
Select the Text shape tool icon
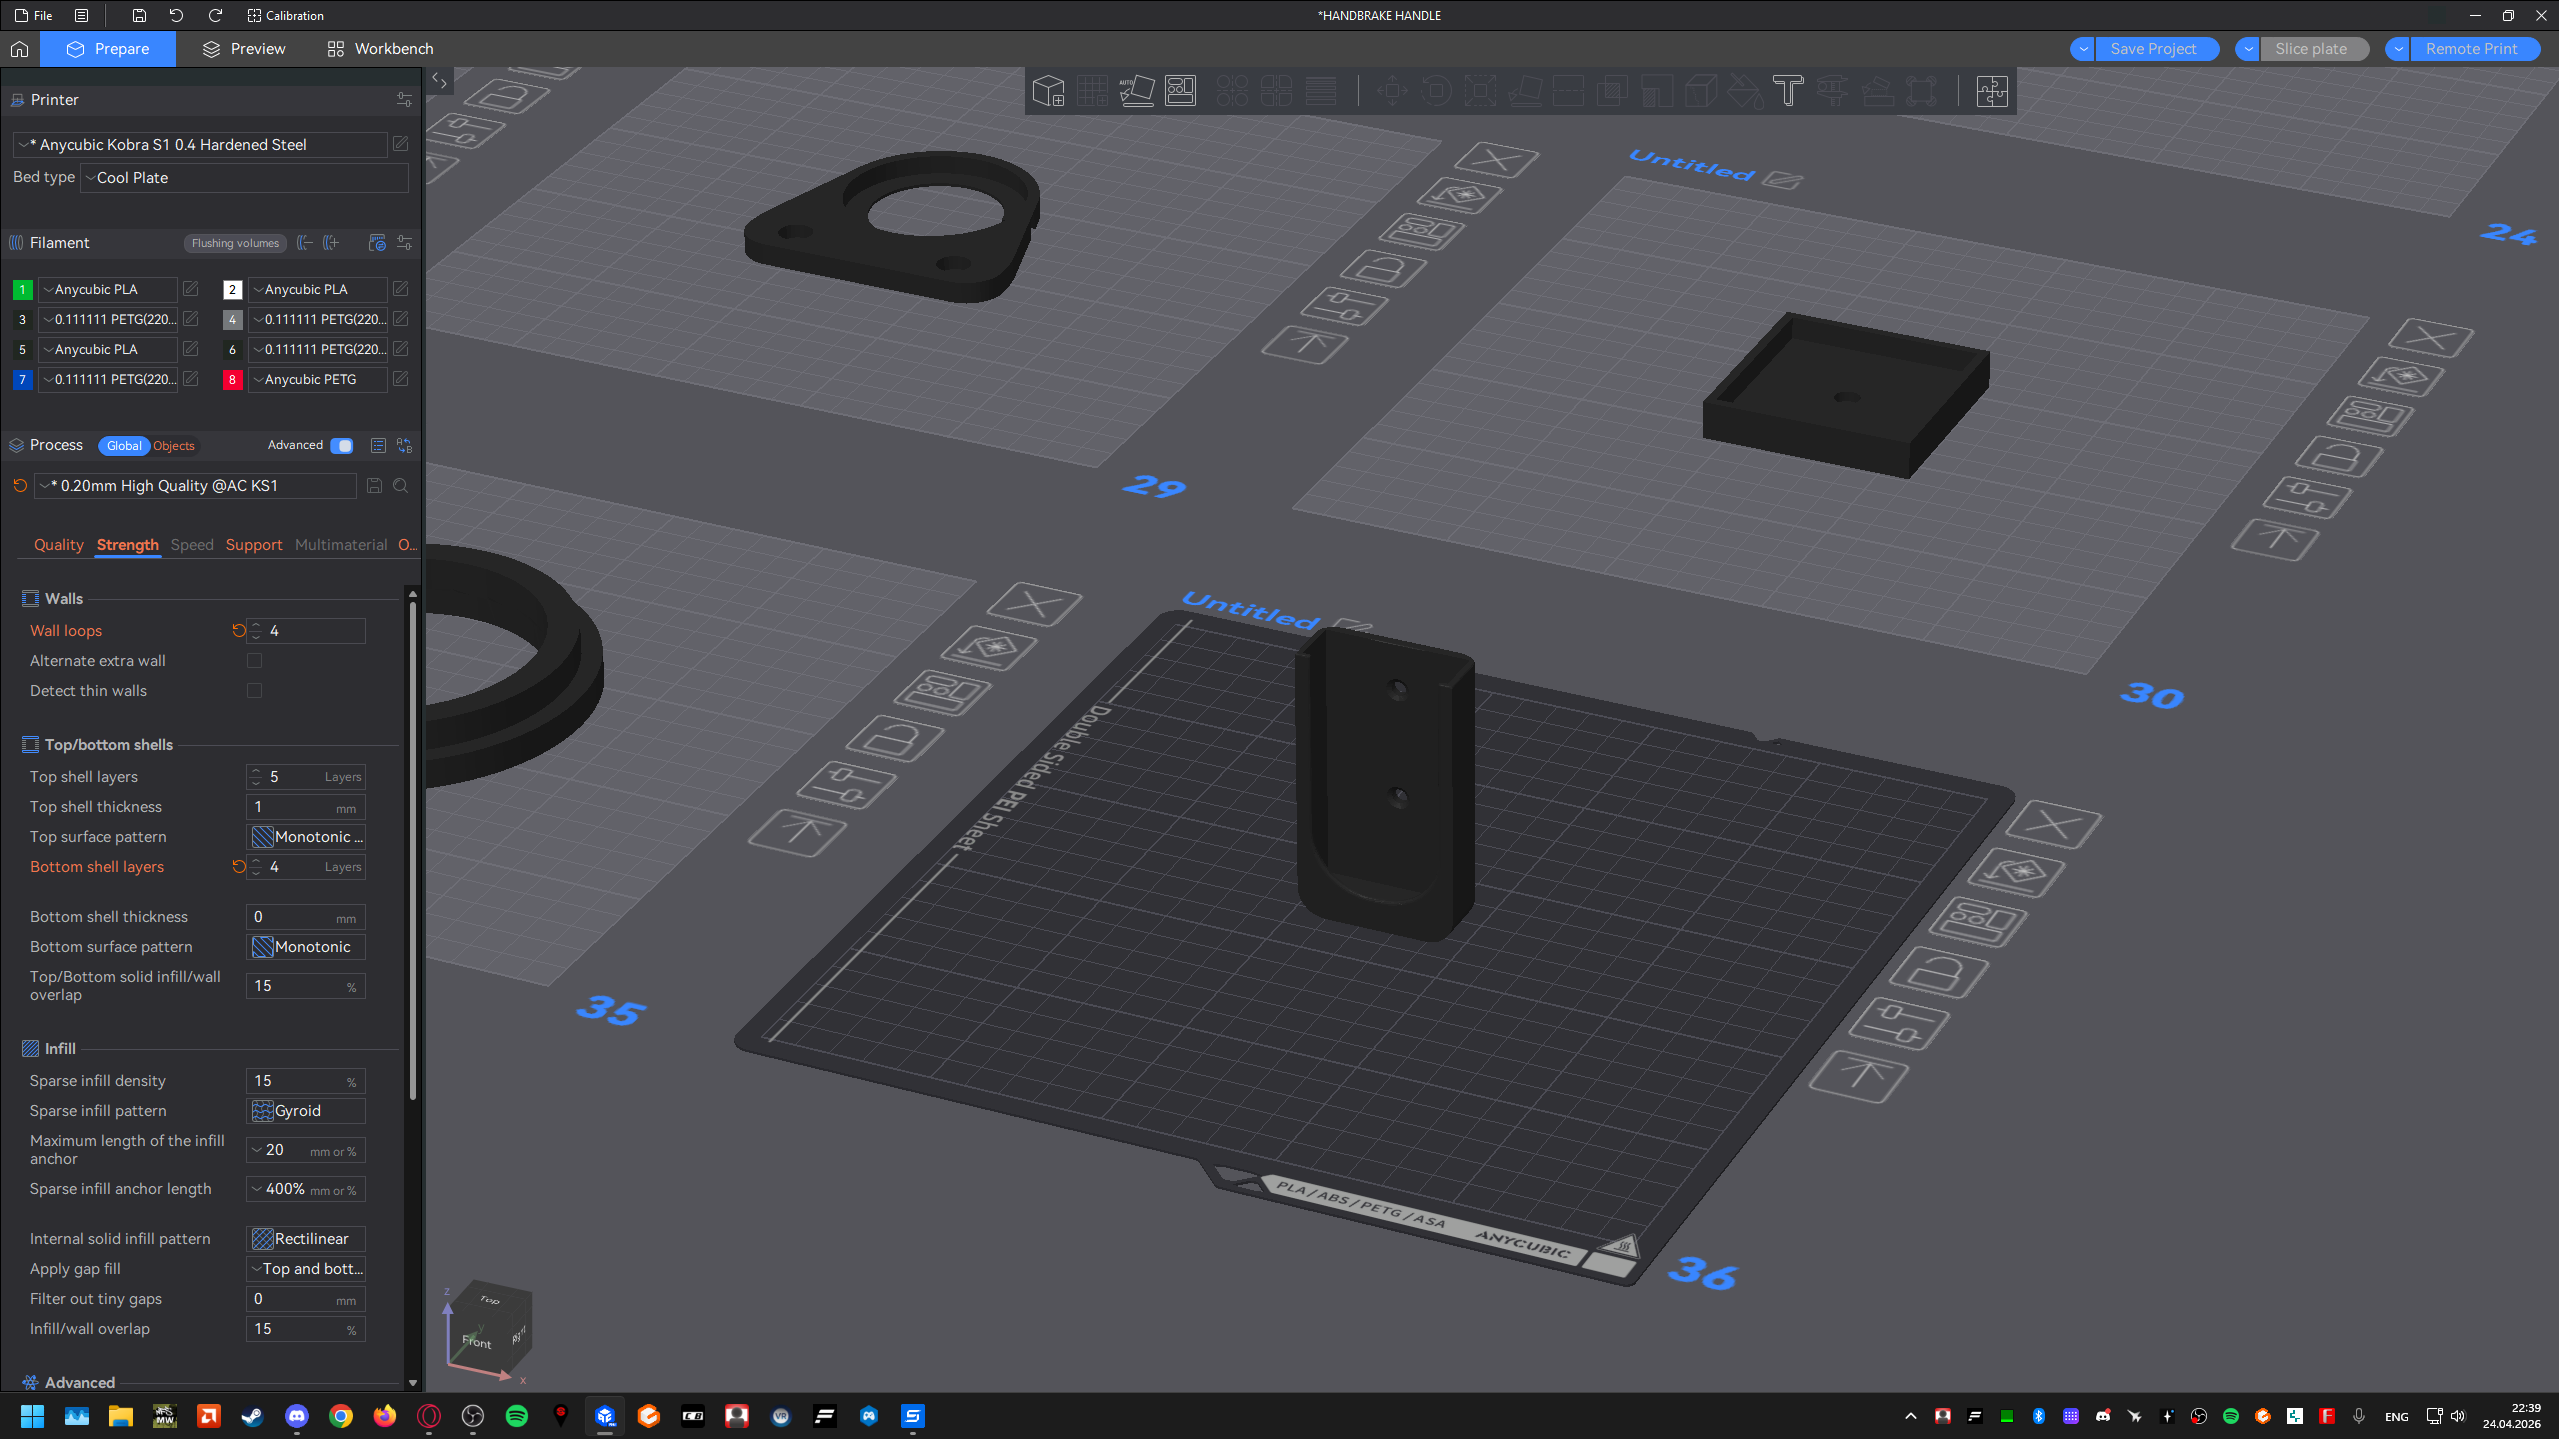click(1788, 91)
